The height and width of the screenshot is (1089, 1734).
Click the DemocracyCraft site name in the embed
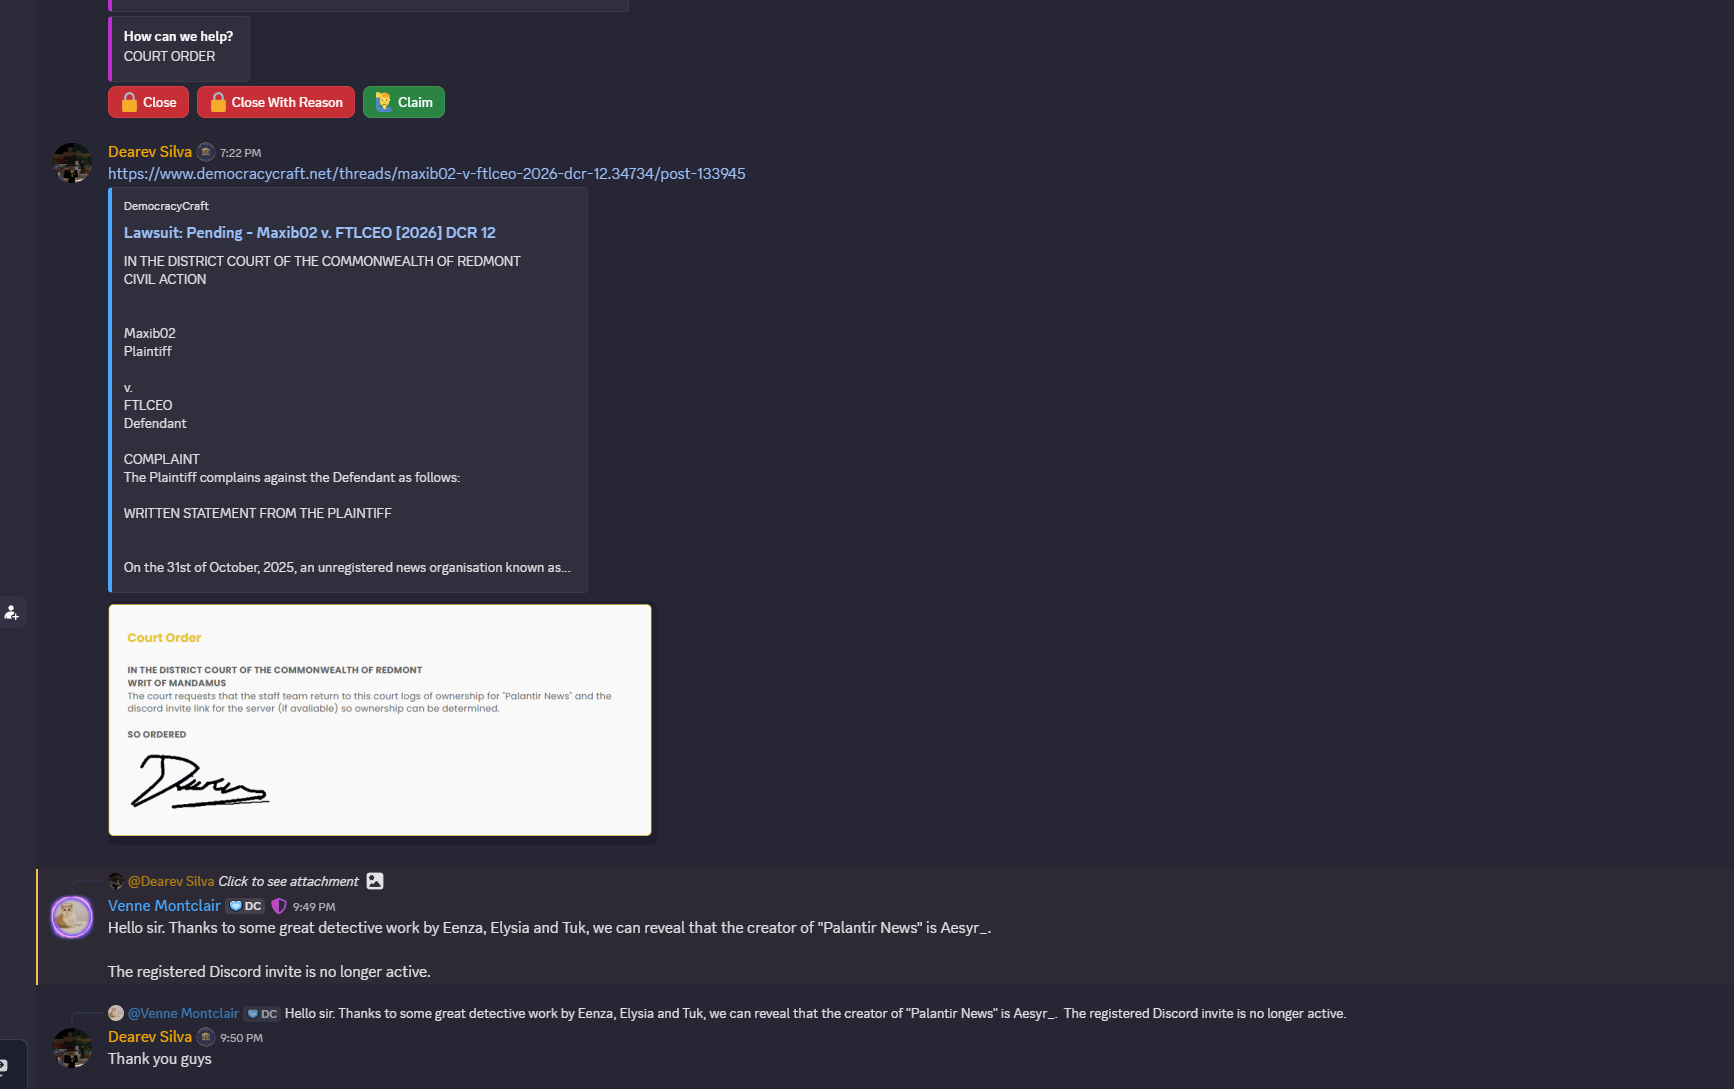[166, 206]
